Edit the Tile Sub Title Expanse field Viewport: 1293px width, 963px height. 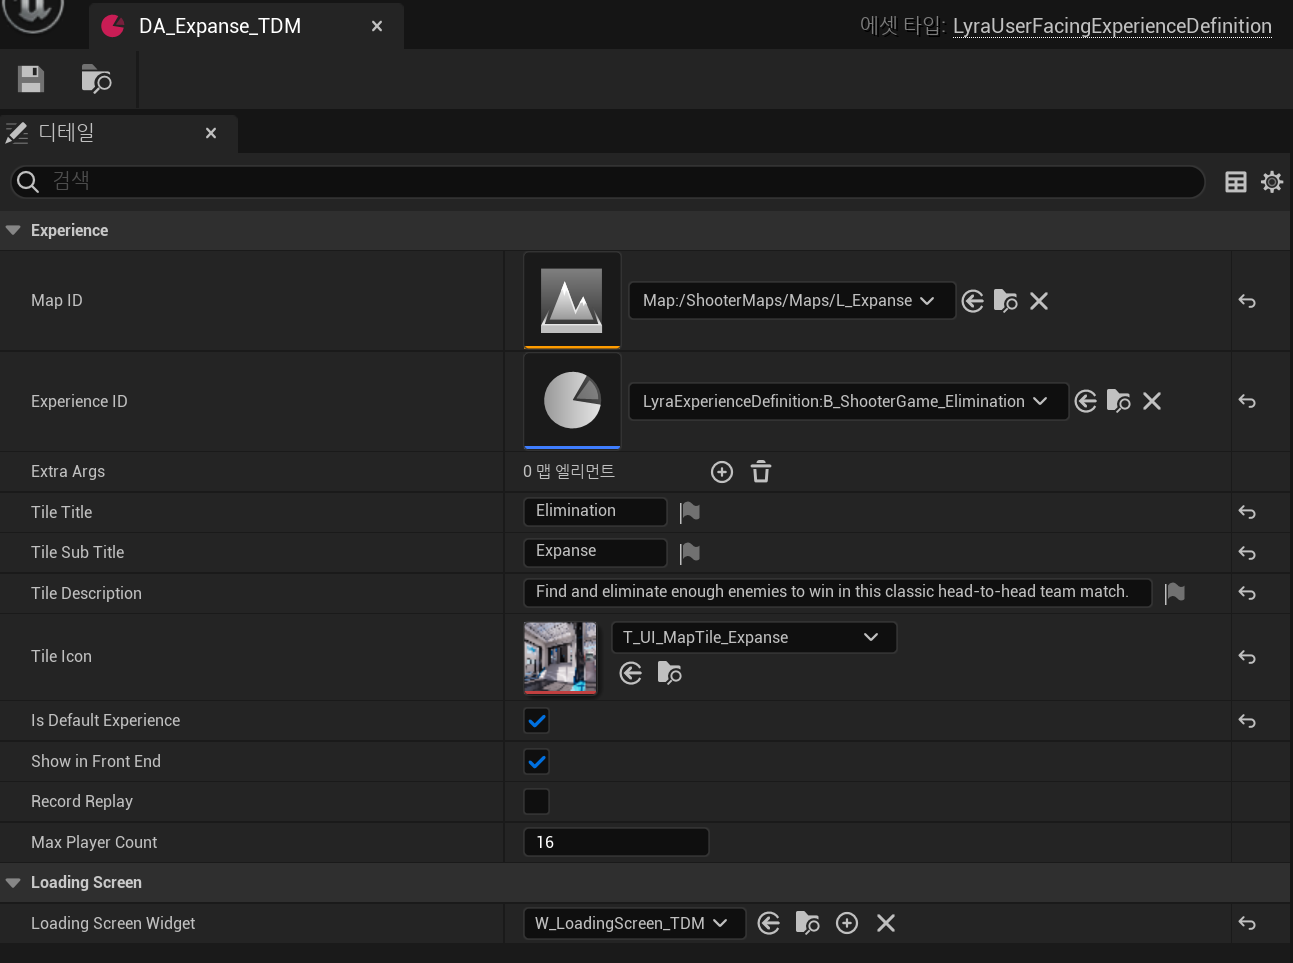coord(595,552)
